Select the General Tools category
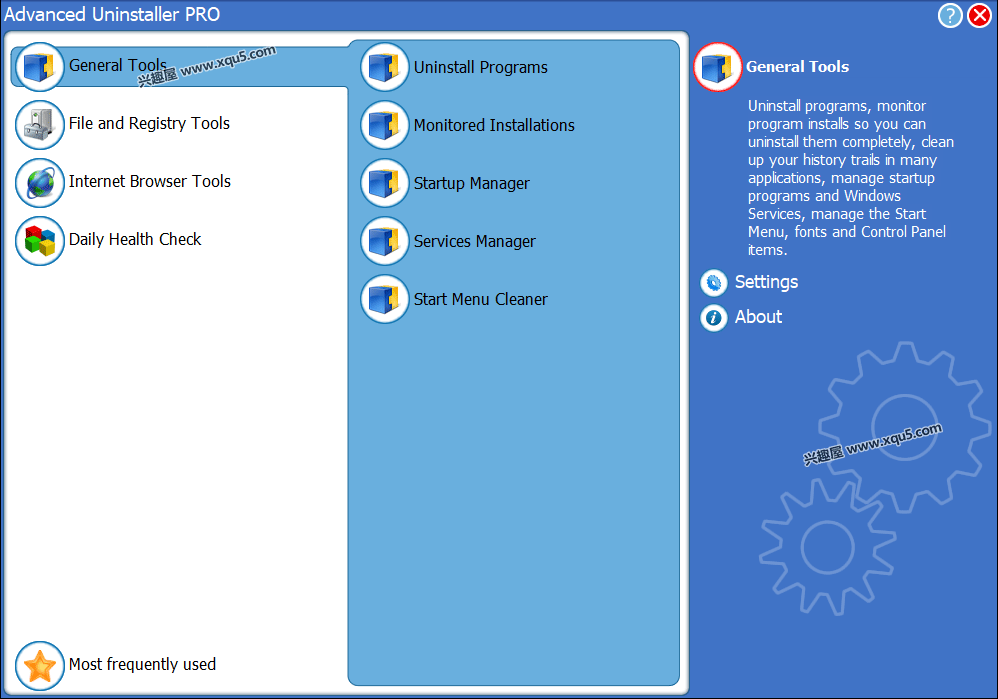The height and width of the screenshot is (699, 998). (x=119, y=66)
